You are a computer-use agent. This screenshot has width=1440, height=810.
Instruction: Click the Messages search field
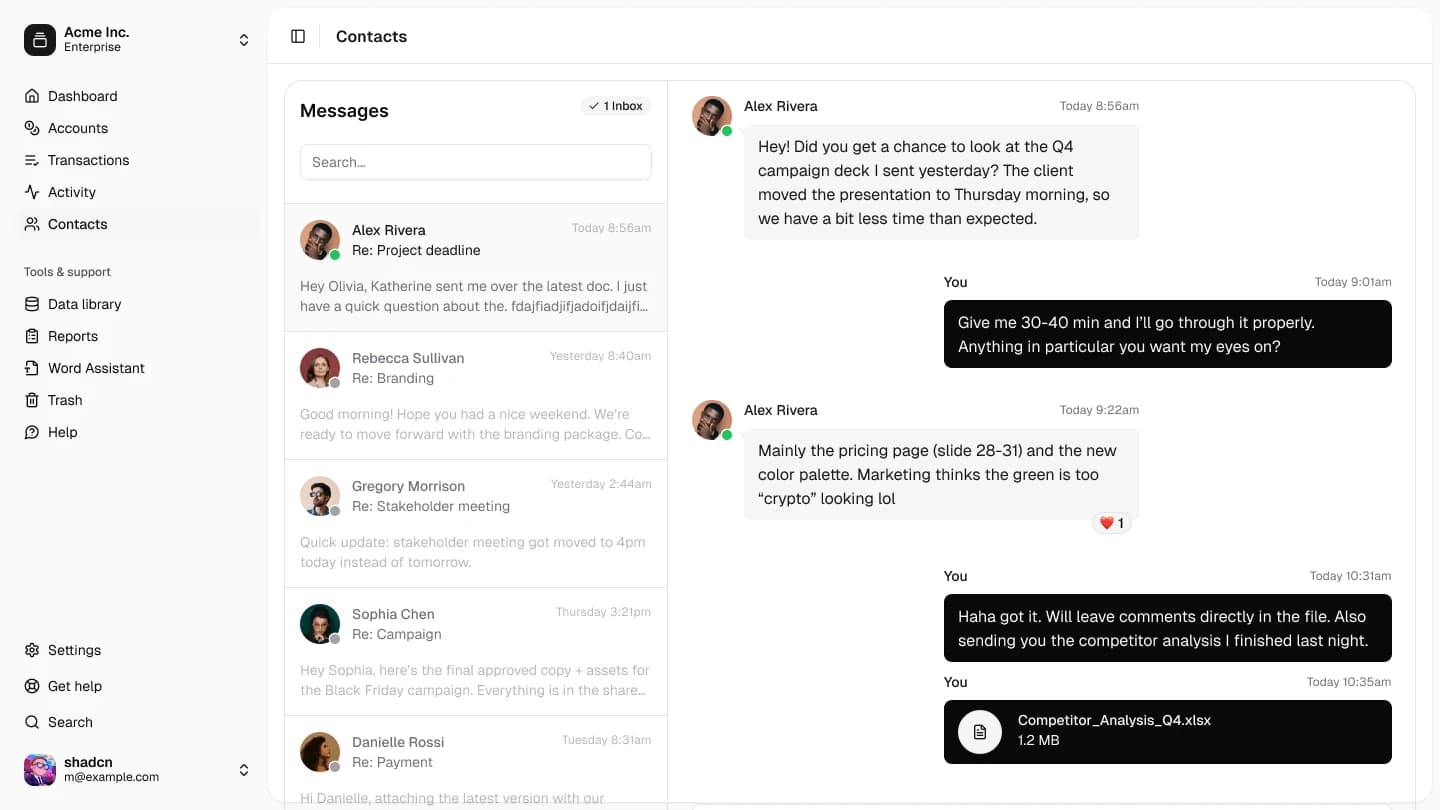click(x=475, y=162)
